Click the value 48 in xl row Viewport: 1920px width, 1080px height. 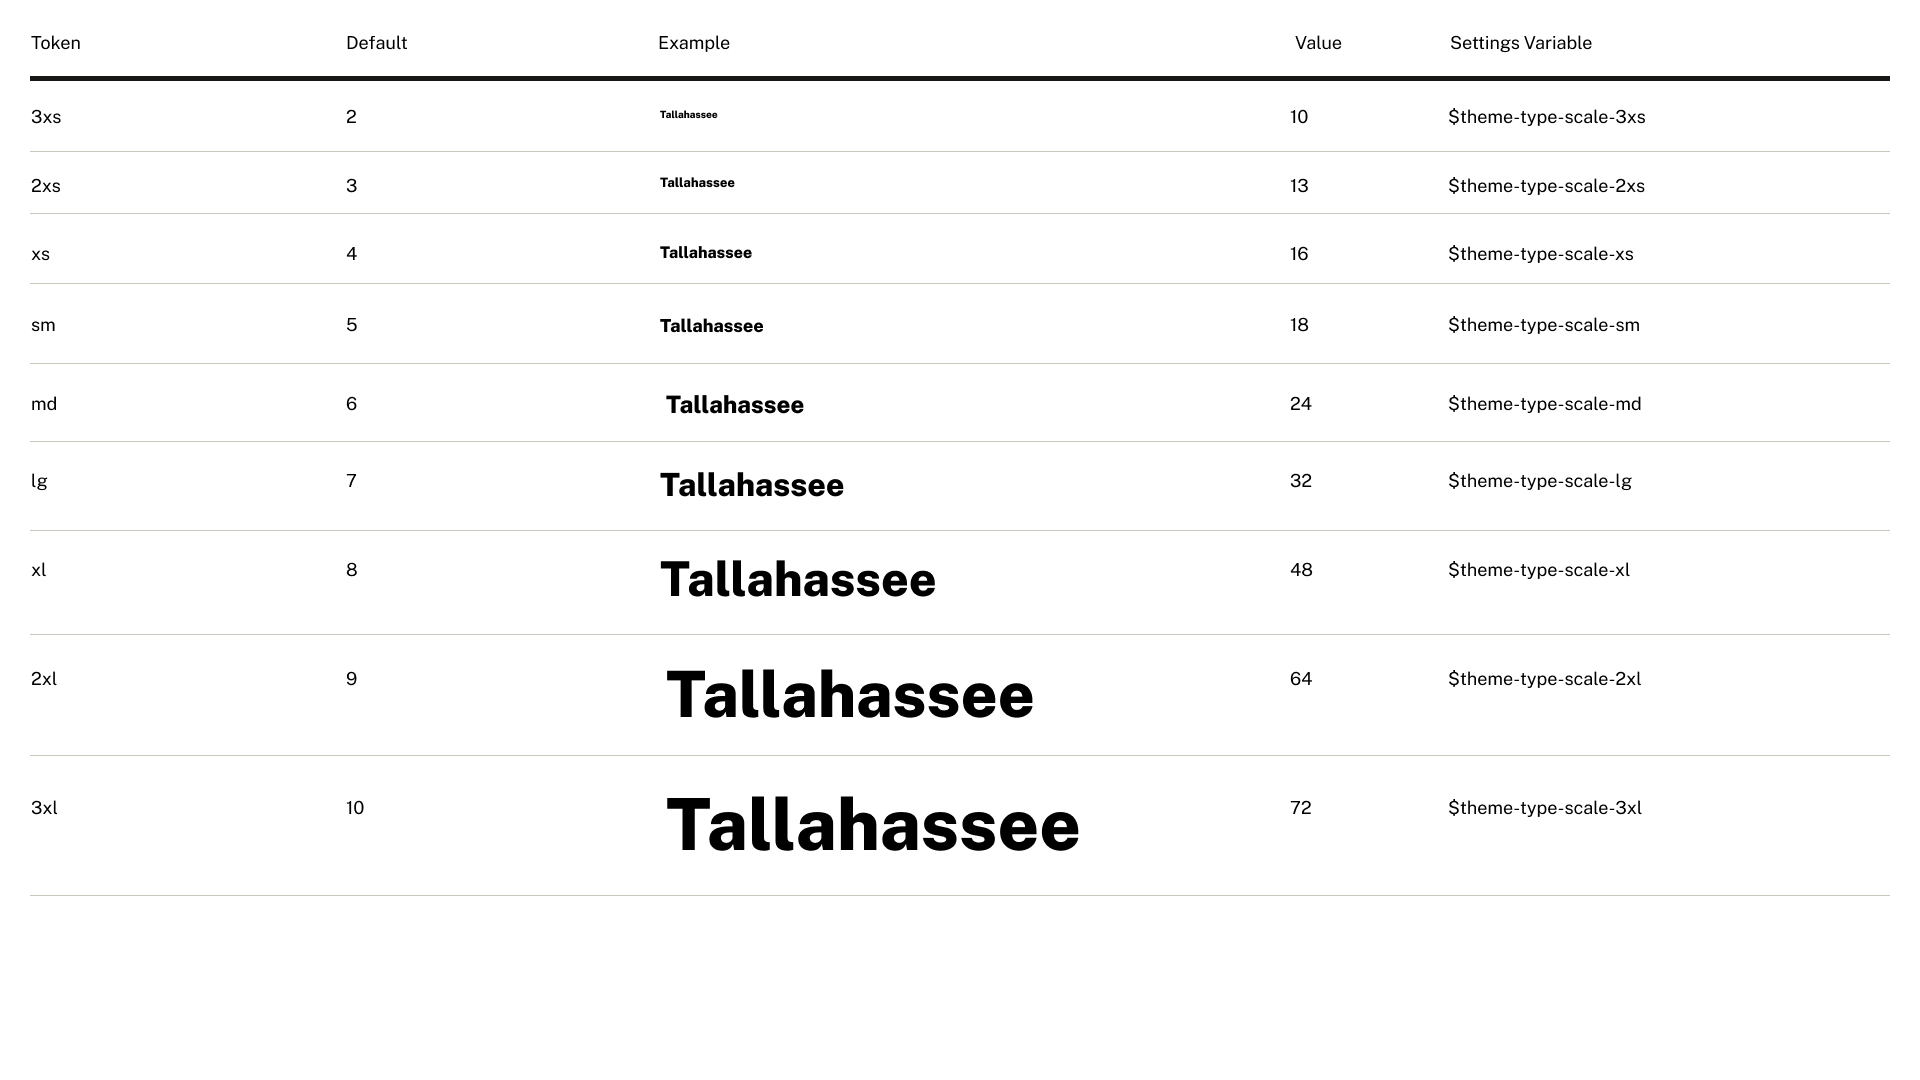(1301, 570)
